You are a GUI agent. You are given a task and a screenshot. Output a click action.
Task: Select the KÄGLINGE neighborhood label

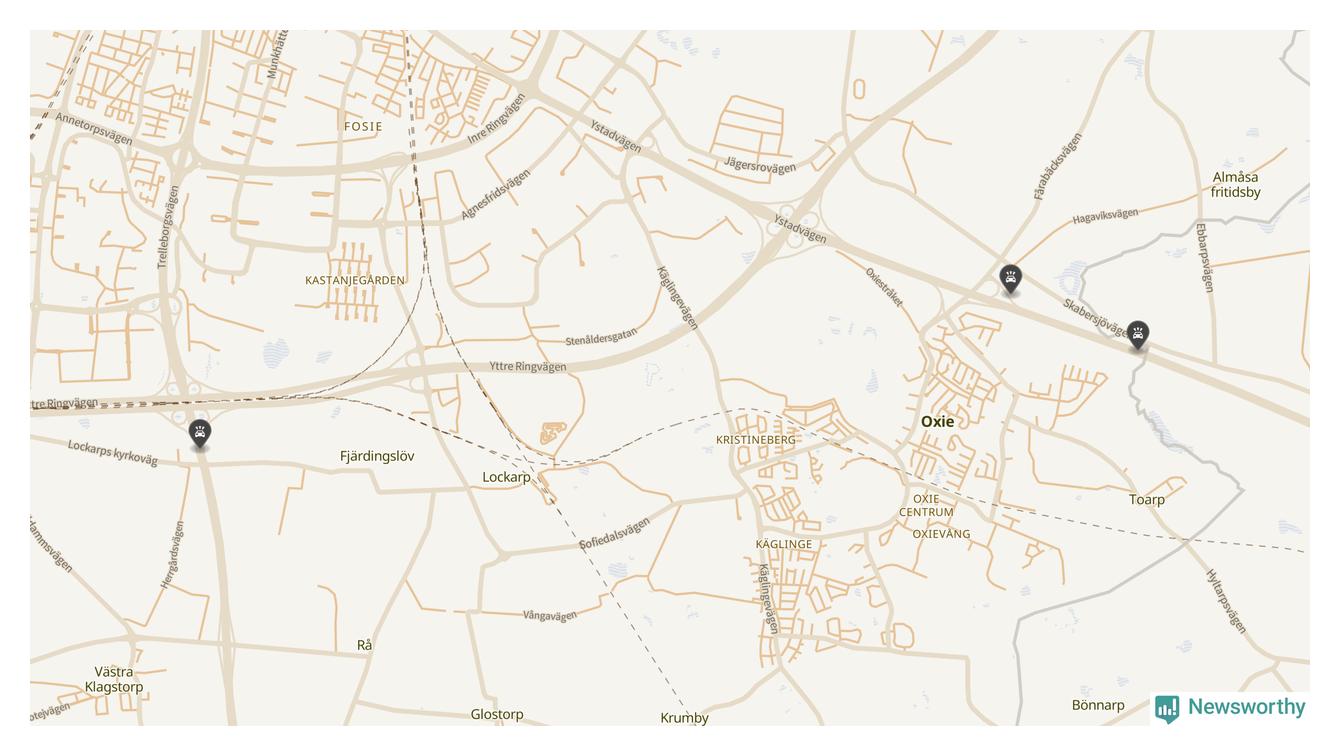coord(784,545)
